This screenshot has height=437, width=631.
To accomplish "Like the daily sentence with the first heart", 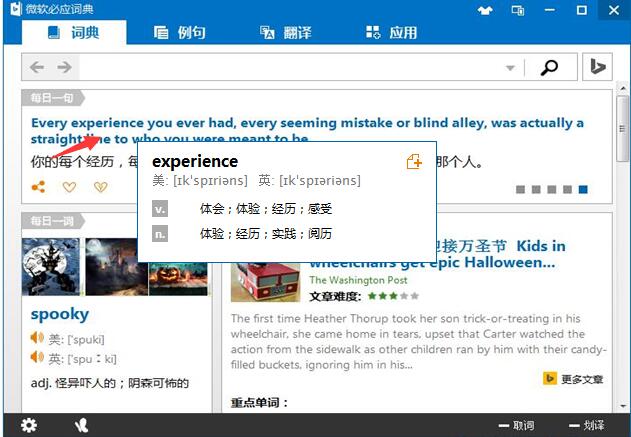I will (x=69, y=187).
